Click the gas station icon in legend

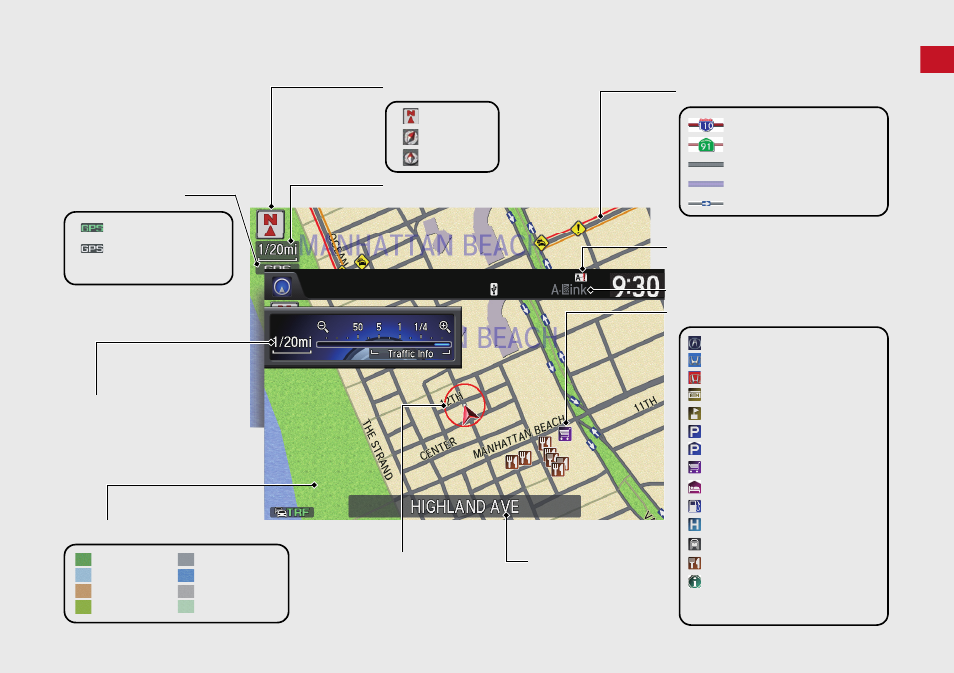(694, 506)
